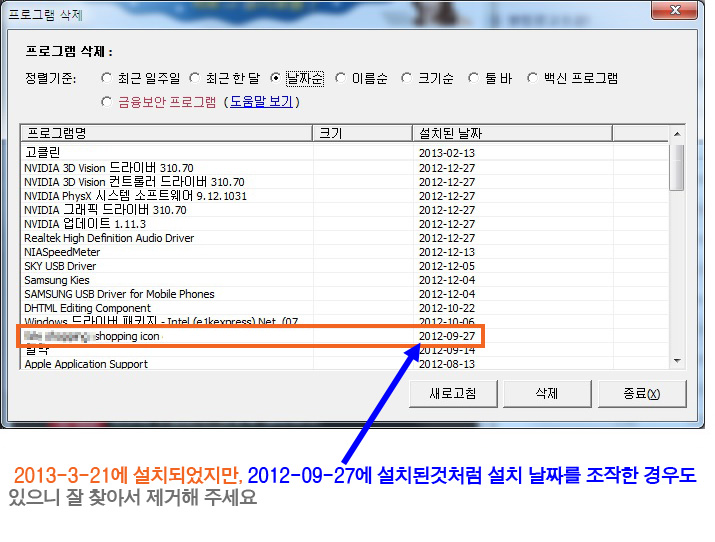Choose the 날짜순 sort radio button

coord(276,78)
